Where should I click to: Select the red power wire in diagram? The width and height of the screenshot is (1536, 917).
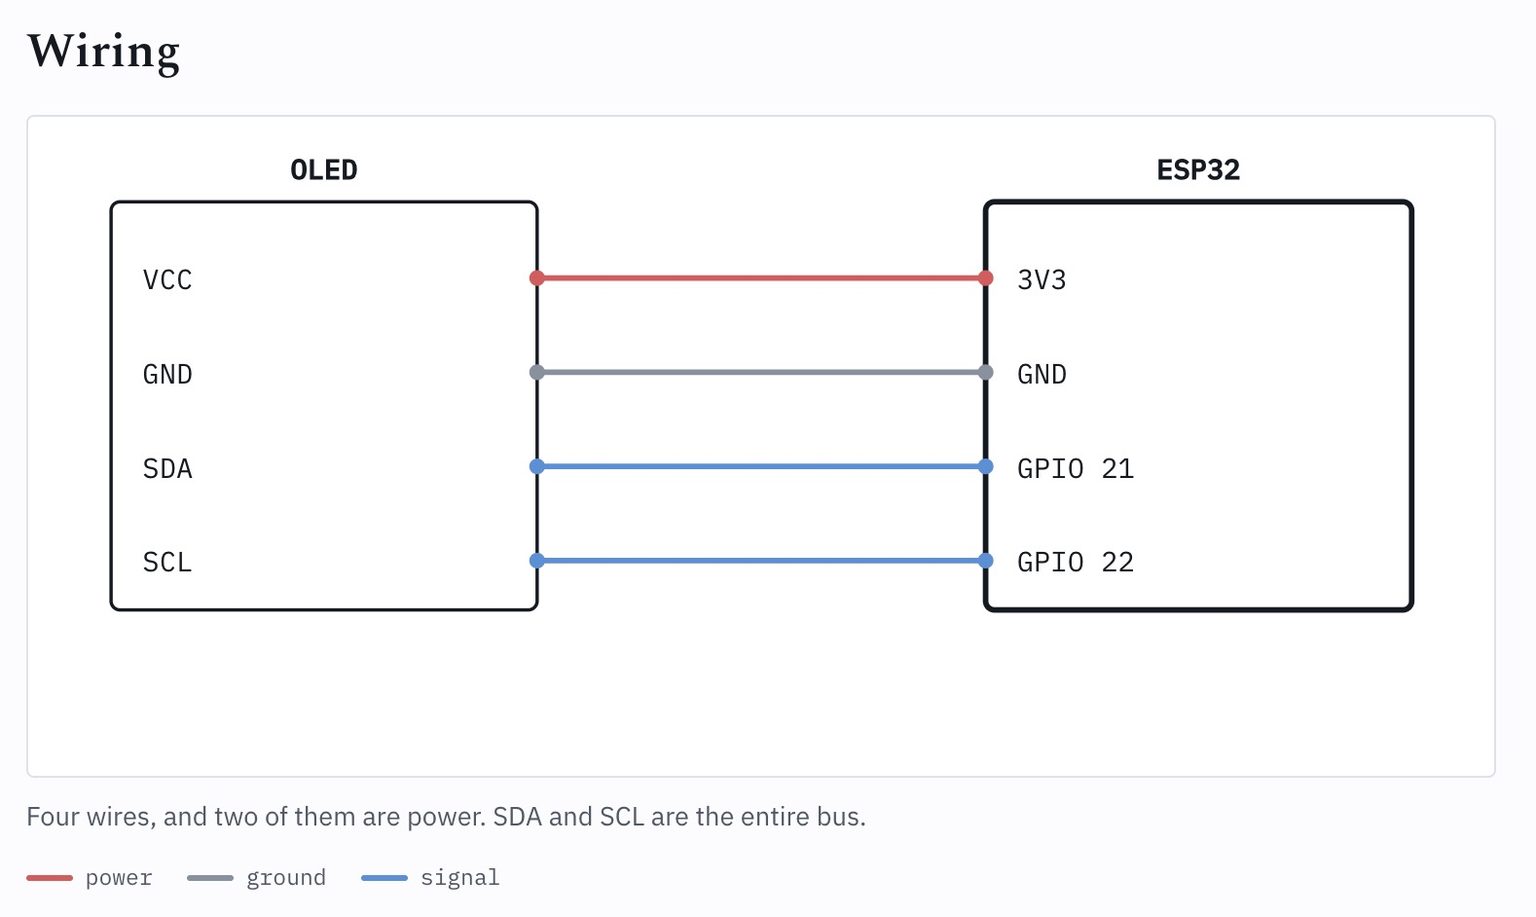coord(761,278)
